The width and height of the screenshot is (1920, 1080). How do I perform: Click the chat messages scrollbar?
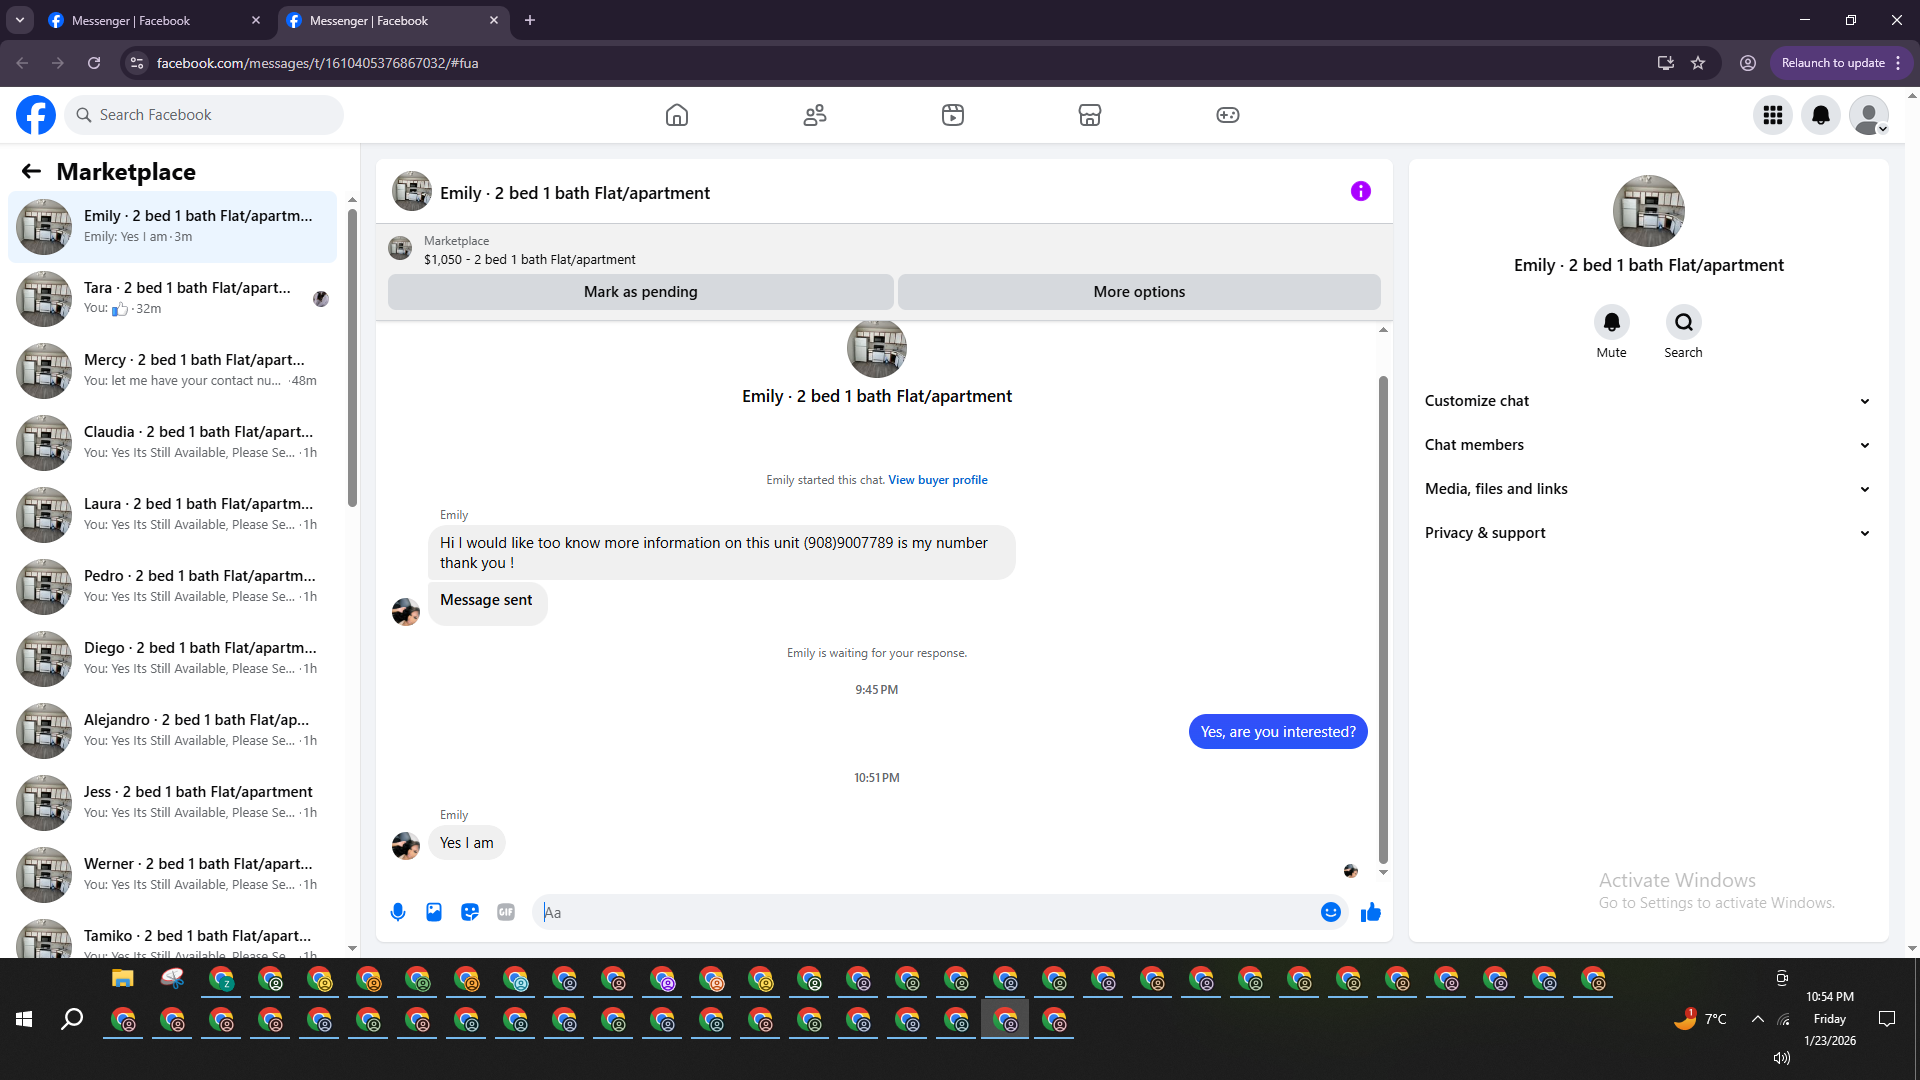1383,620
